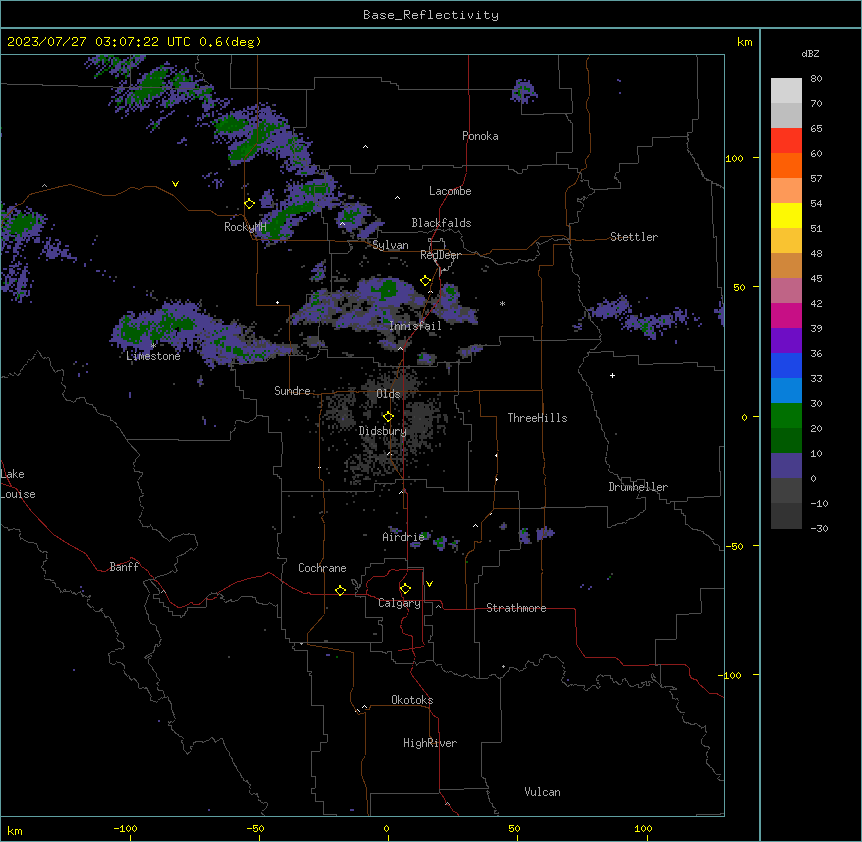The width and height of the screenshot is (862, 842).
Task: Click the 0 tick on bottom axis
Action: [386, 828]
